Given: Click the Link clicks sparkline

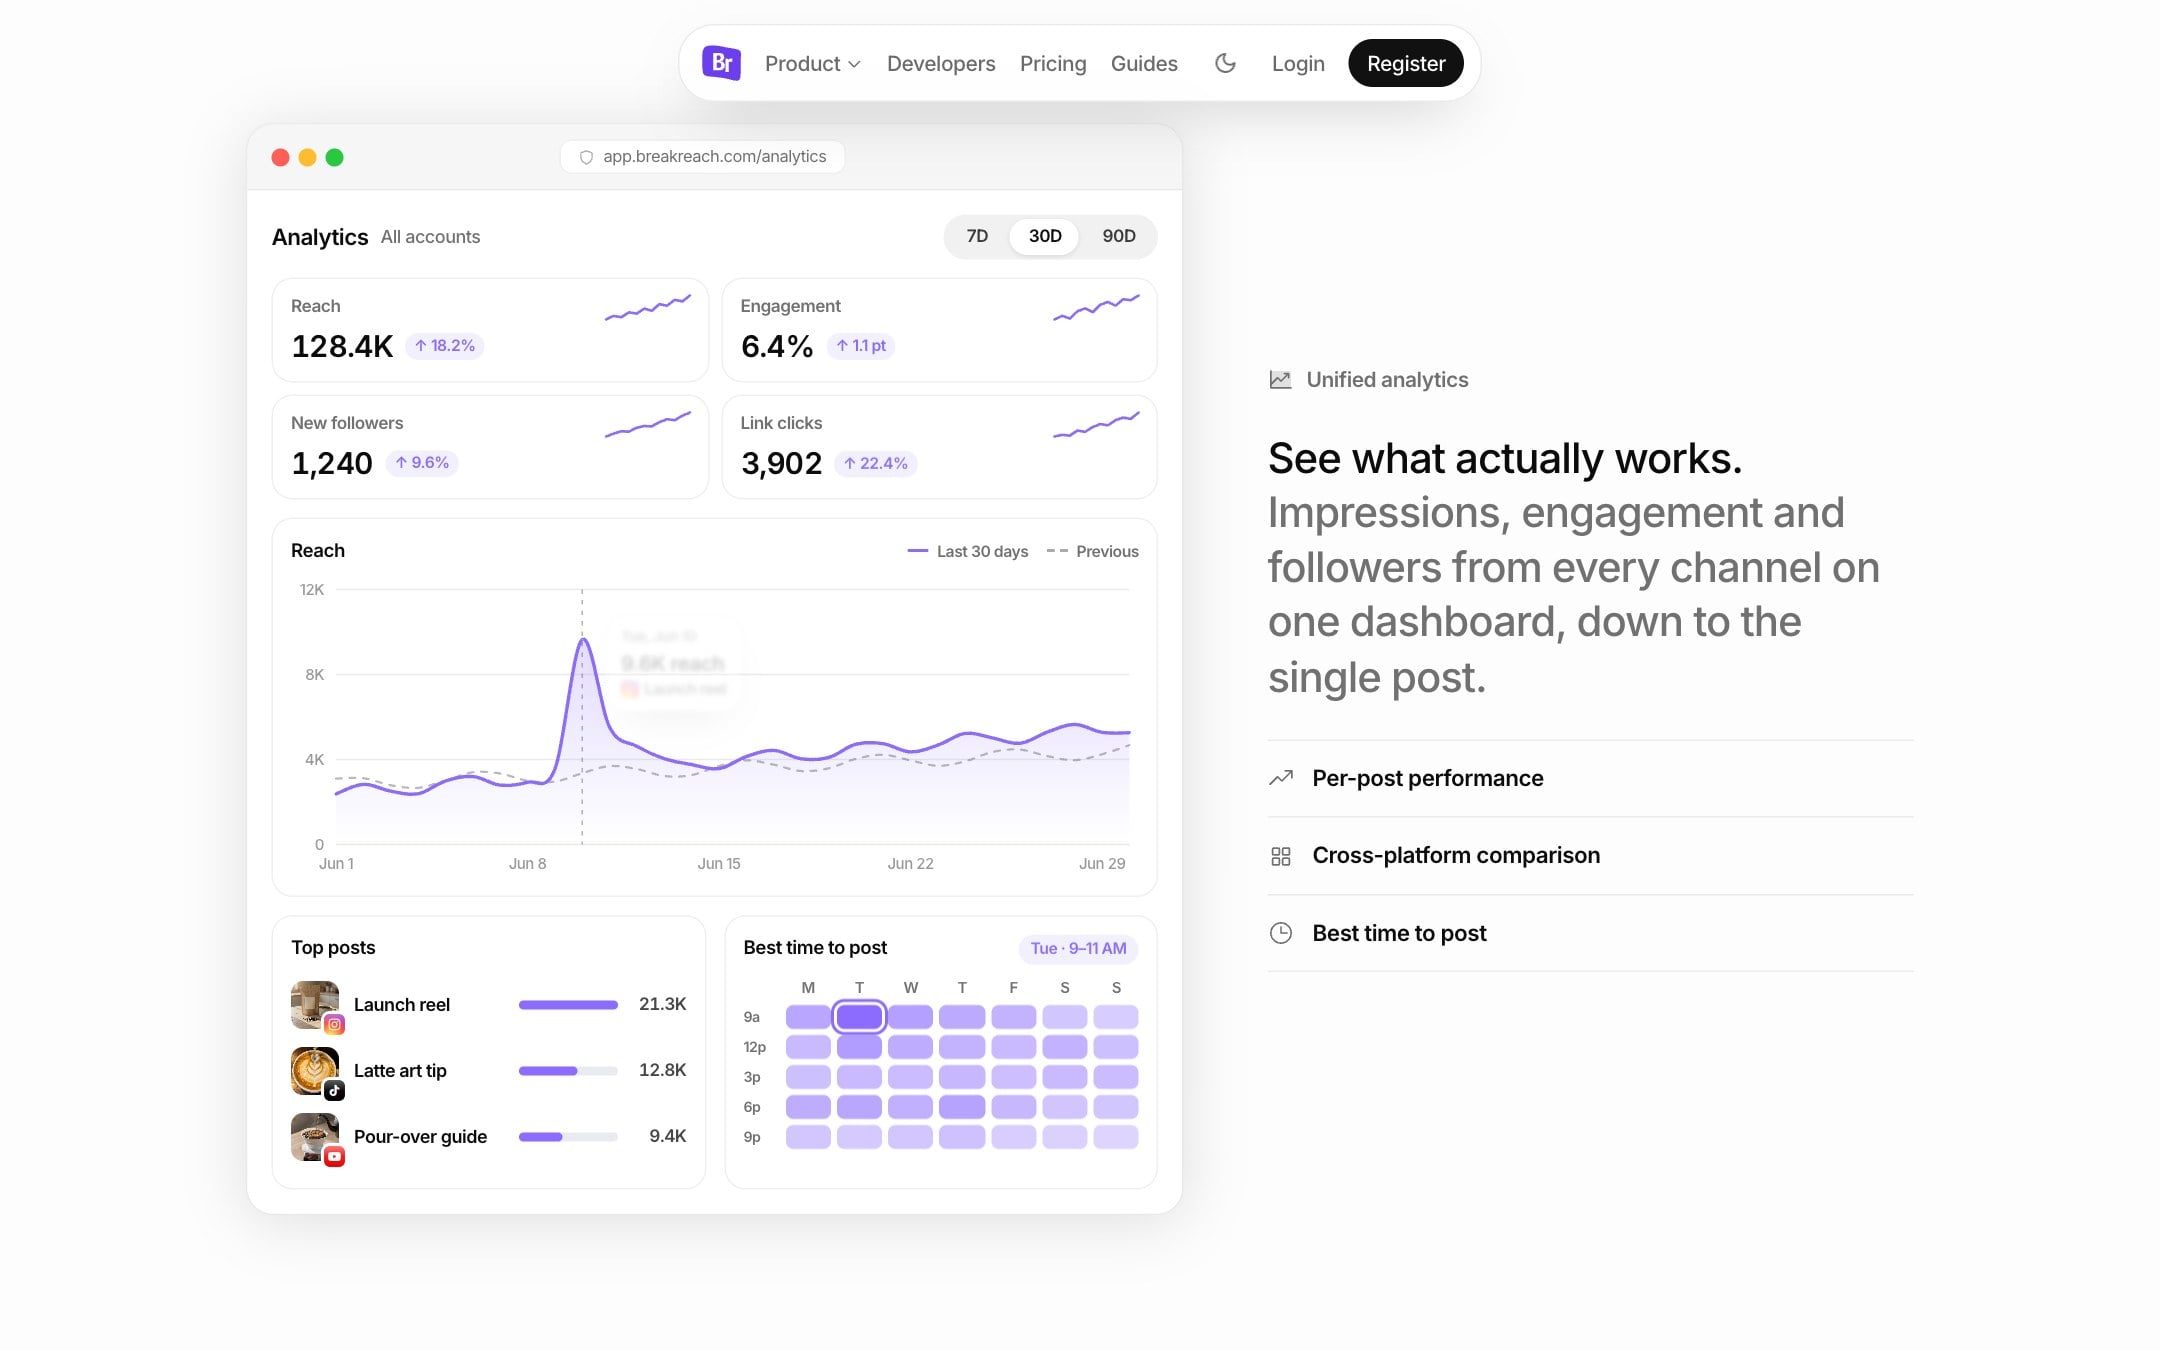Looking at the screenshot, I should click(x=1097, y=424).
